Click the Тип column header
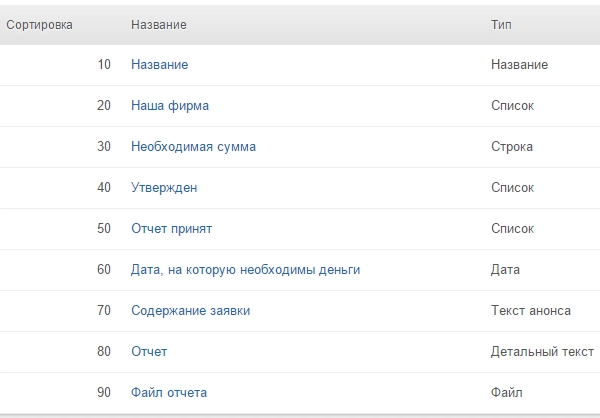The image size is (600, 418). coord(501,24)
